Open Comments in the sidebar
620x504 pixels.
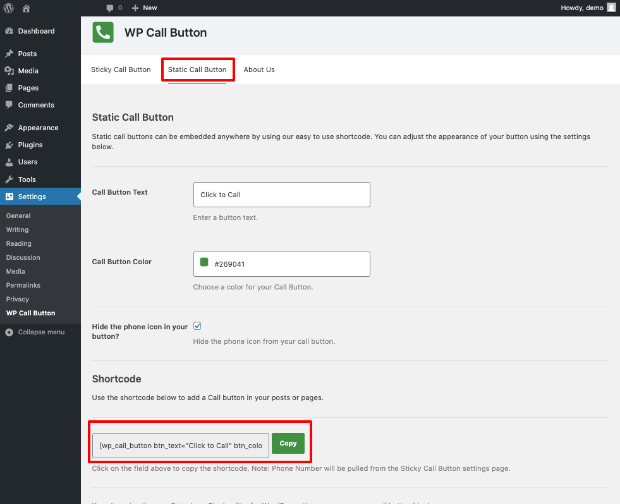pos(36,105)
